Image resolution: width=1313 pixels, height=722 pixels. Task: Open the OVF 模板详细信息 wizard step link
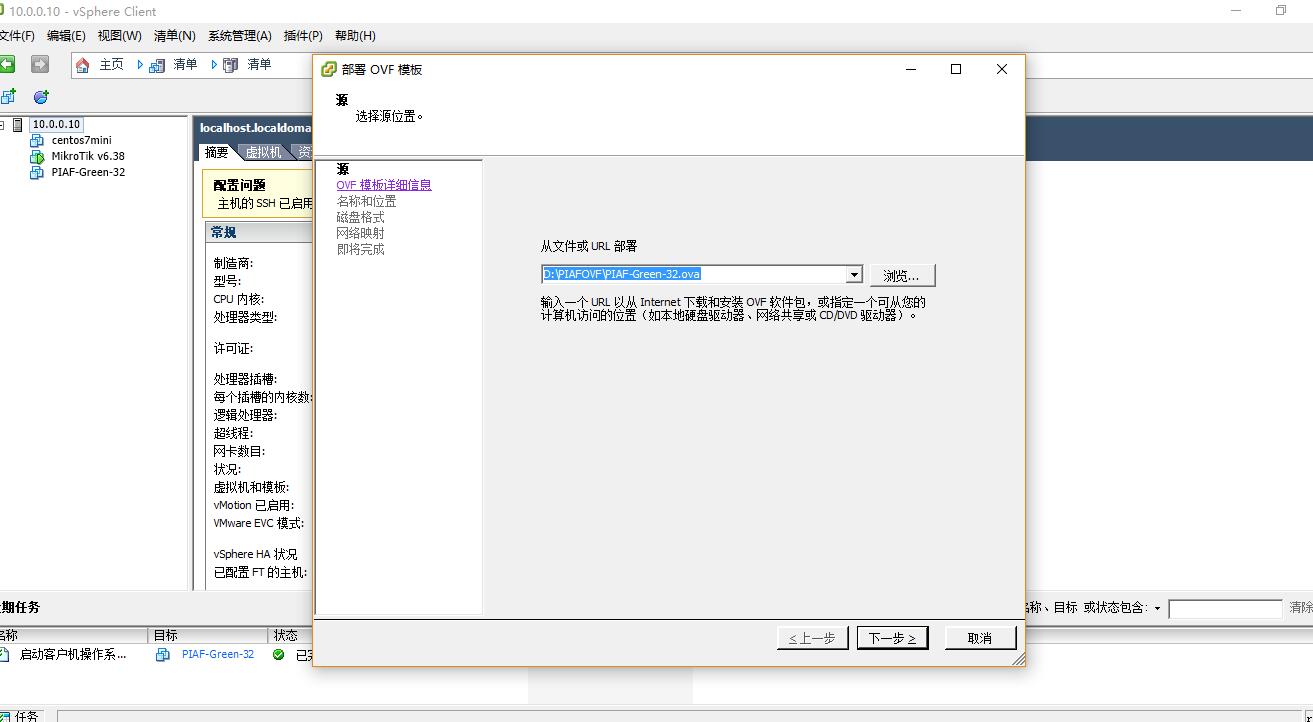click(x=384, y=185)
